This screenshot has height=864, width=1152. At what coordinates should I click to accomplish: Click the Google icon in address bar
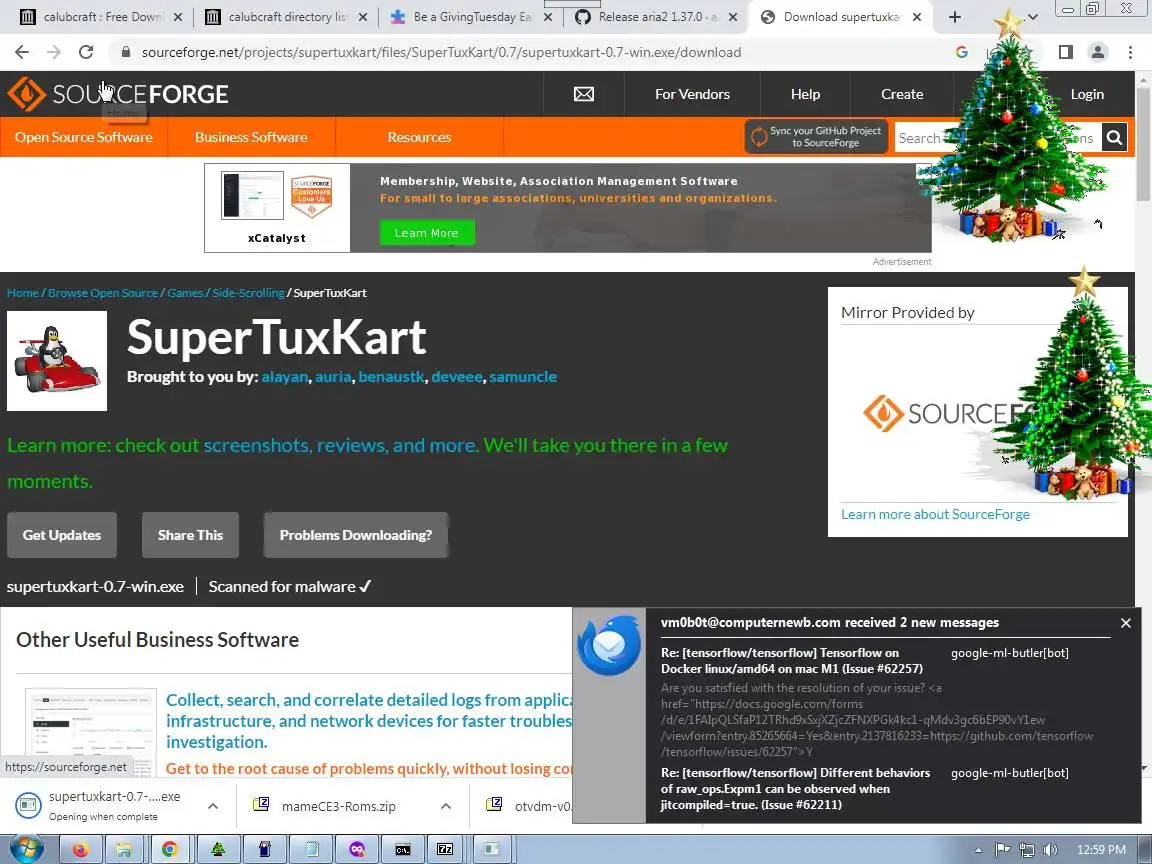(961, 52)
